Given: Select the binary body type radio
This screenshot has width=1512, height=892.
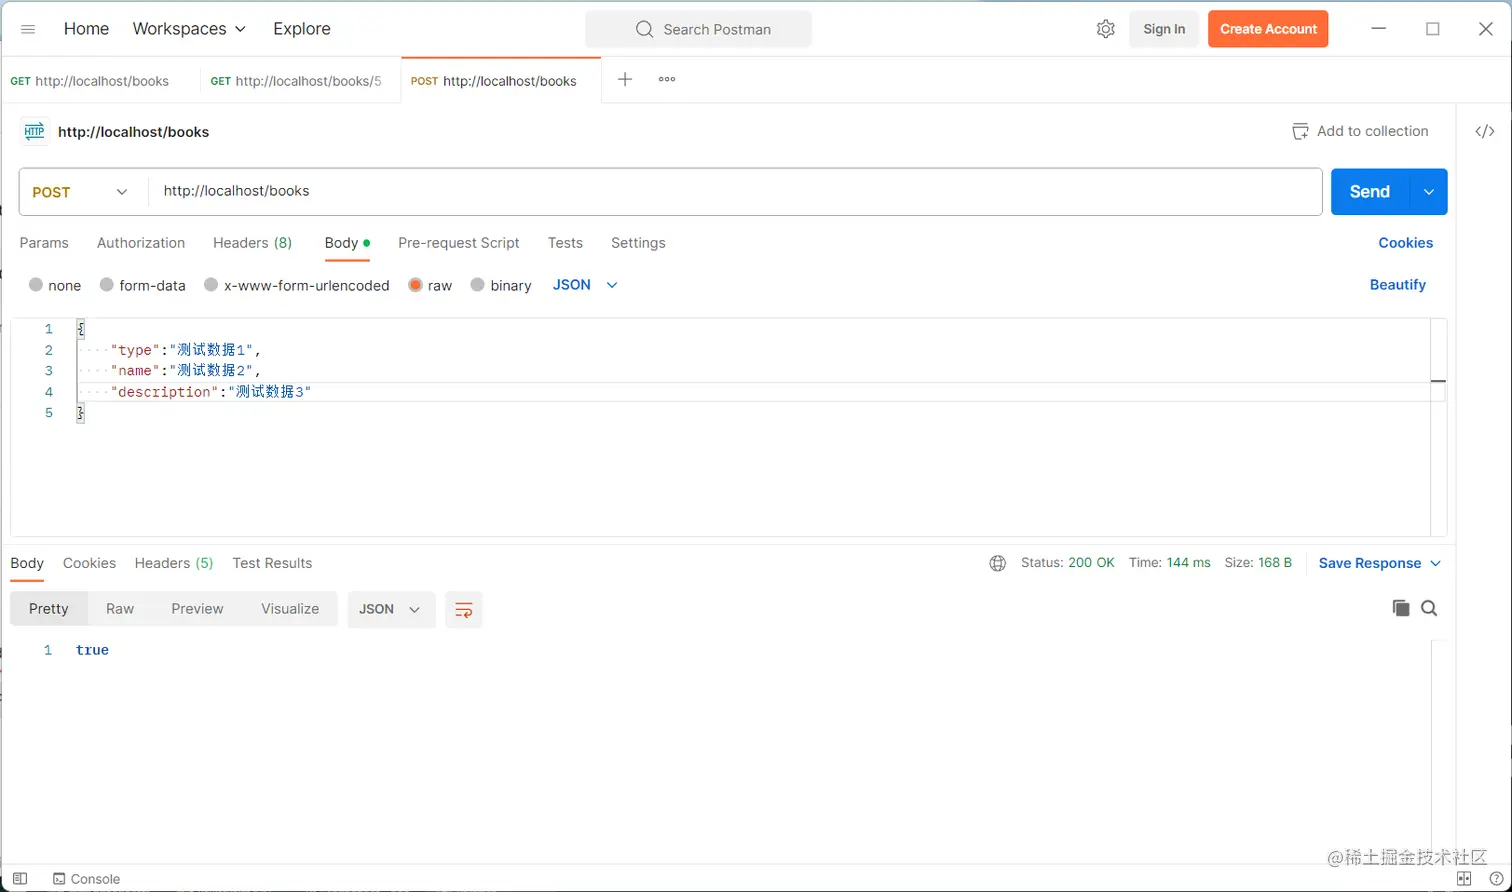Looking at the screenshot, I should coord(477,285).
